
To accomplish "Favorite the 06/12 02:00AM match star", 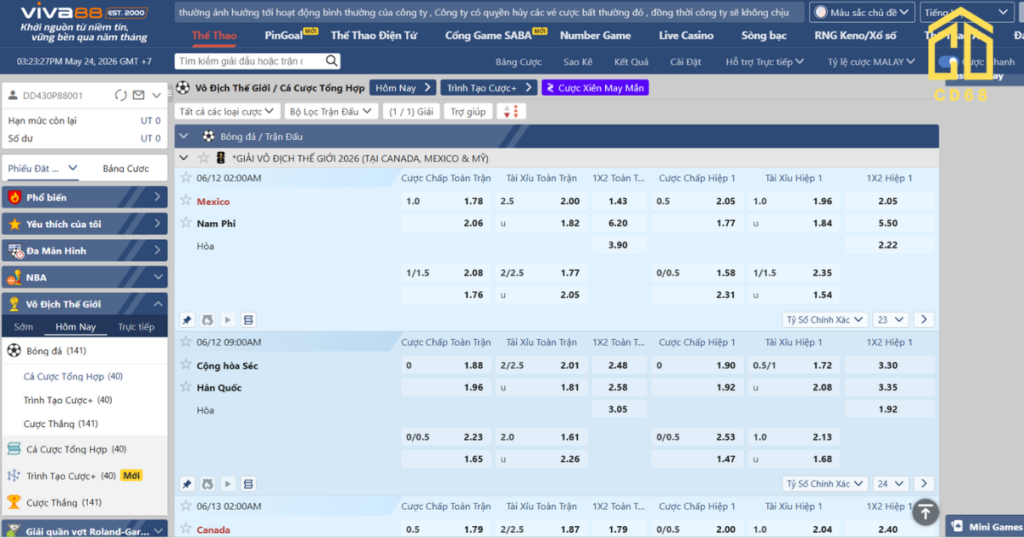I will [186, 178].
